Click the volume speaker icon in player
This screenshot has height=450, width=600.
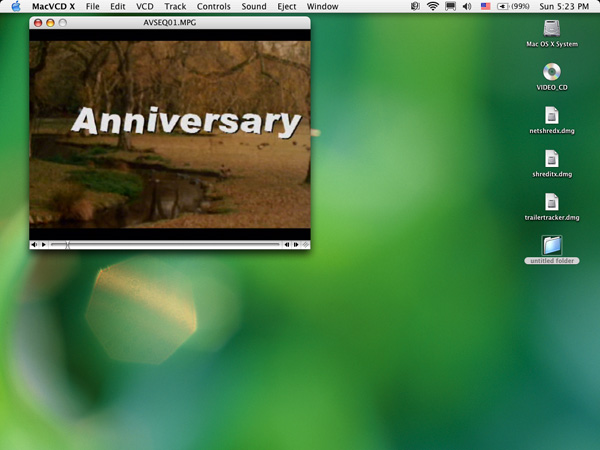(34, 244)
